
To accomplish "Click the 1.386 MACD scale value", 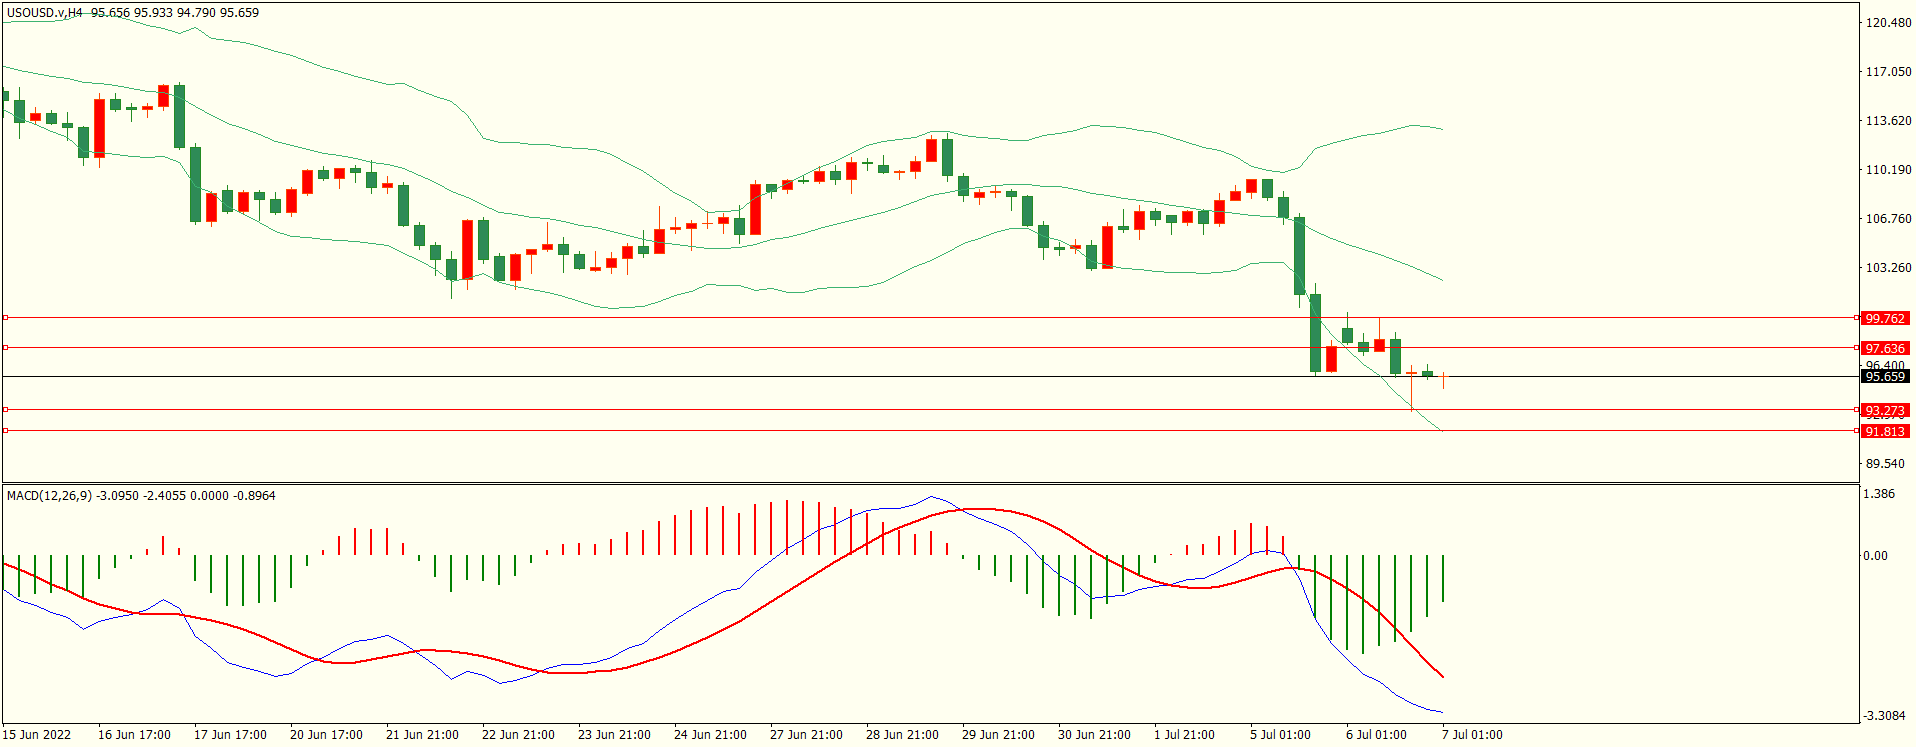I will pos(1880,494).
